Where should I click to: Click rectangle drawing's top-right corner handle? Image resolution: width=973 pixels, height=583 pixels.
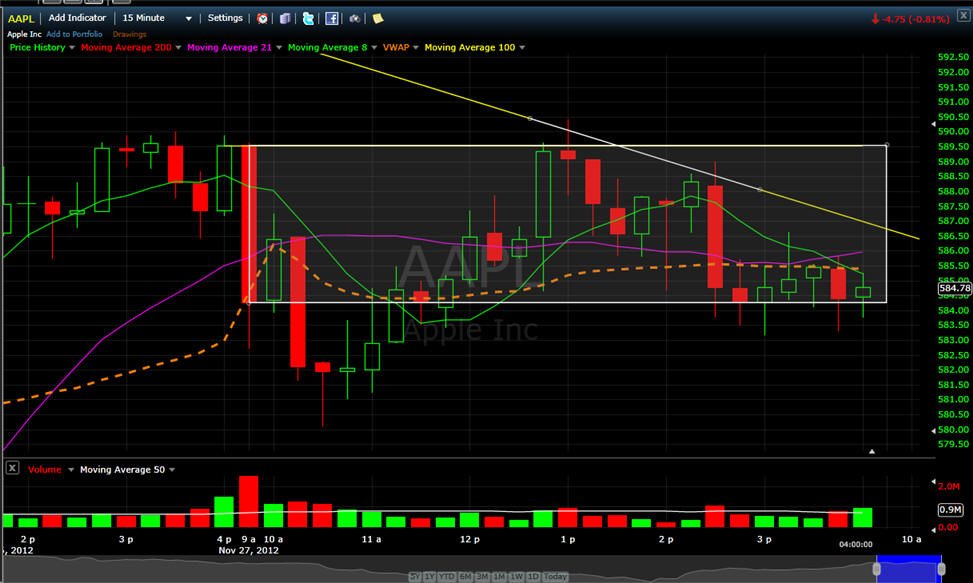tap(887, 145)
